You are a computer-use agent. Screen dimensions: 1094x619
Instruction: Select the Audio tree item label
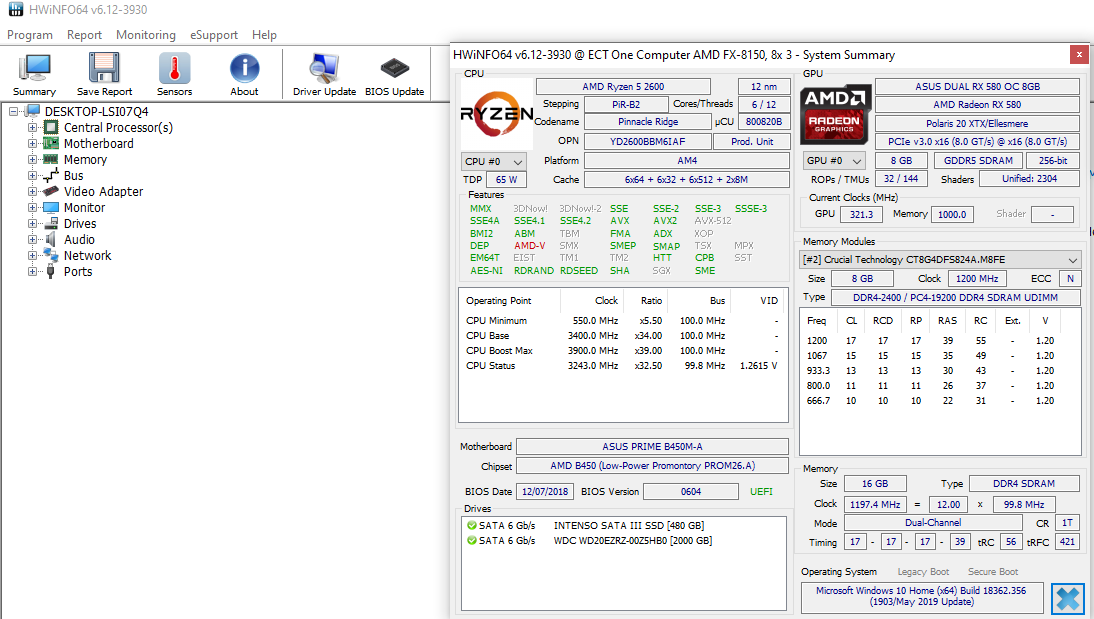(x=80, y=239)
